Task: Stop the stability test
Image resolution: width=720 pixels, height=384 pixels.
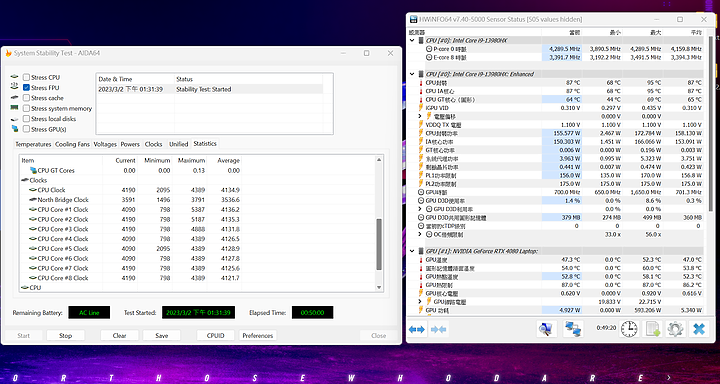Action: tap(66, 336)
